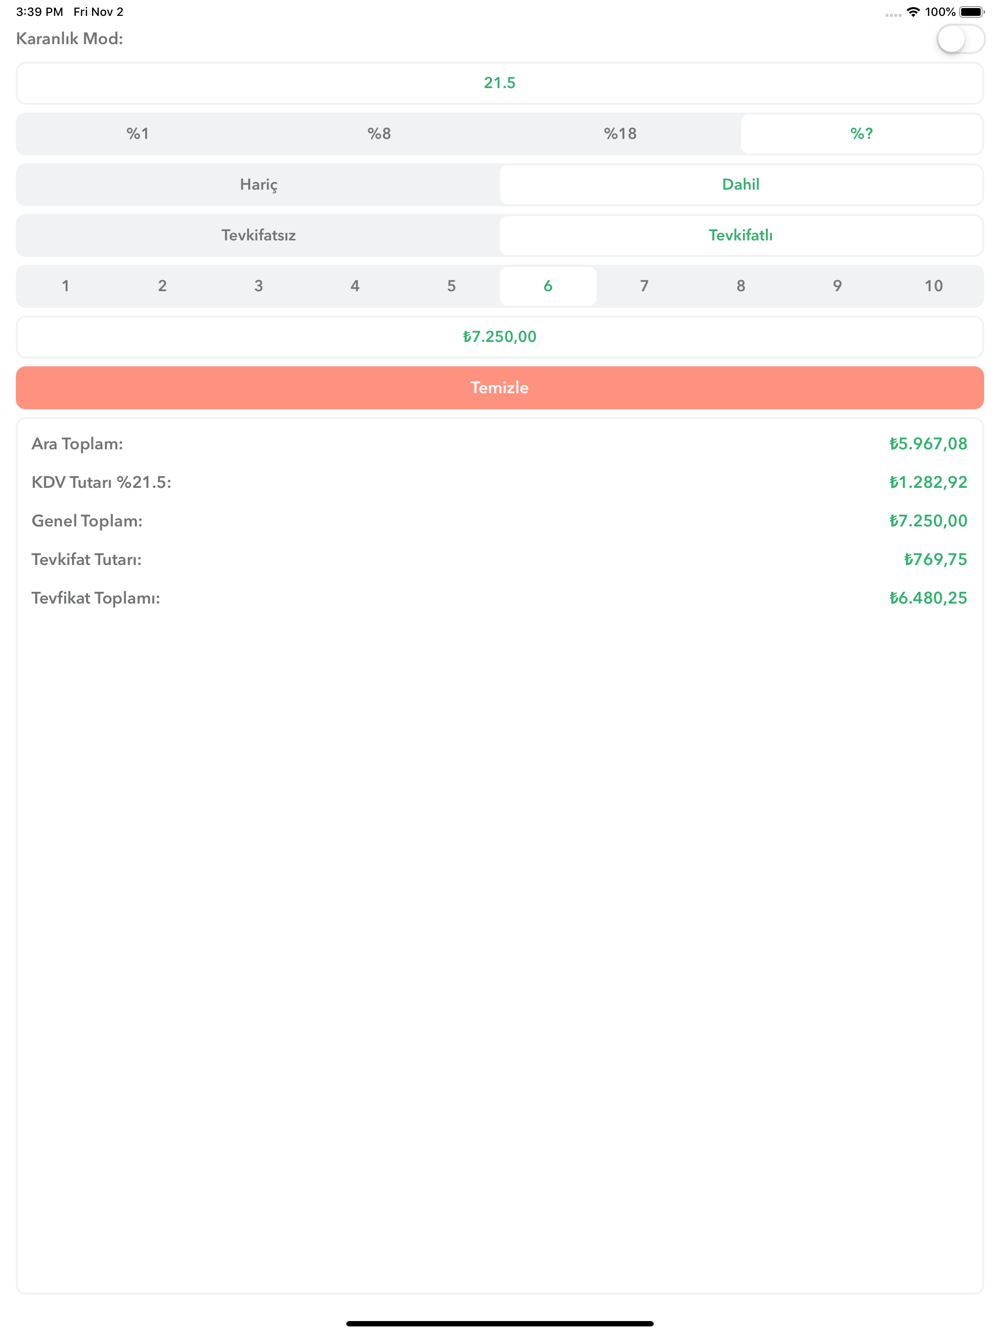Viewport: 1000px width, 1334px height.
Task: Select the %8 KDV rate
Action: point(379,134)
